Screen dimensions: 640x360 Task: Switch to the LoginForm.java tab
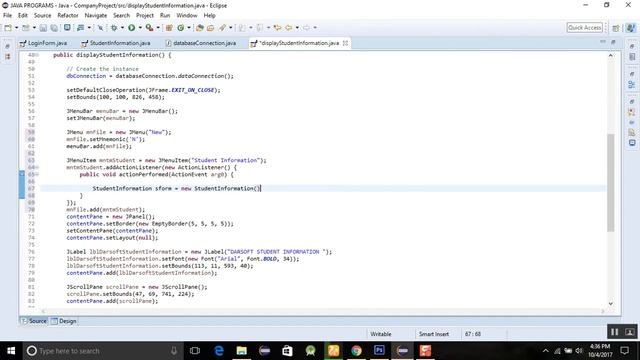click(x=43, y=43)
